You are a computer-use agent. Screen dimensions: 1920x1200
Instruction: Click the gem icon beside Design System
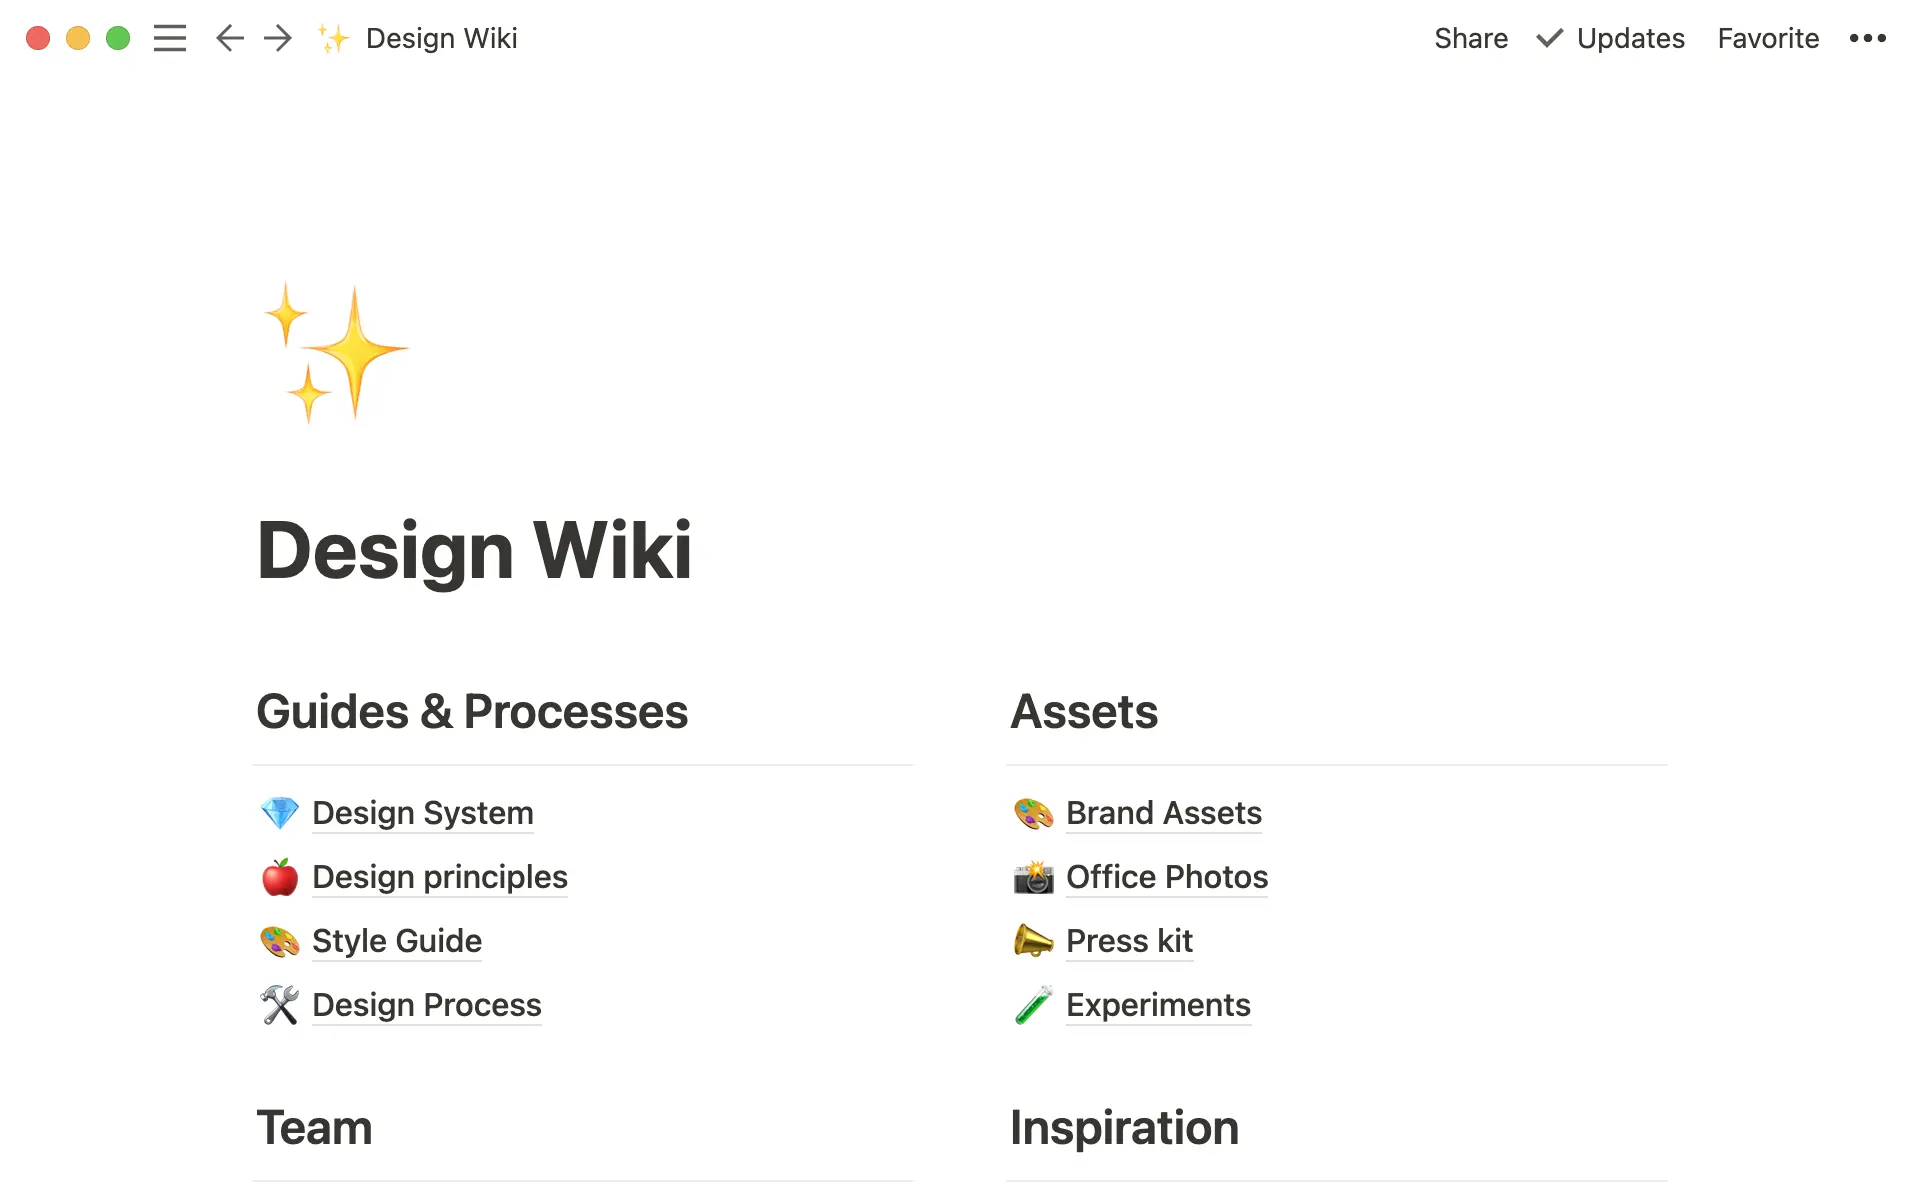(280, 813)
